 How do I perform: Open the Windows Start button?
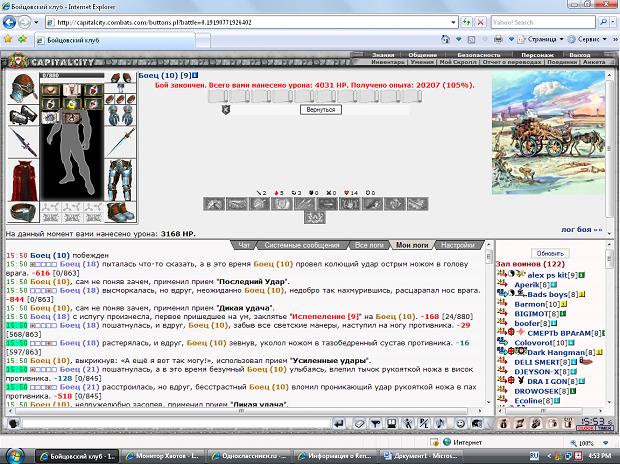point(14,456)
